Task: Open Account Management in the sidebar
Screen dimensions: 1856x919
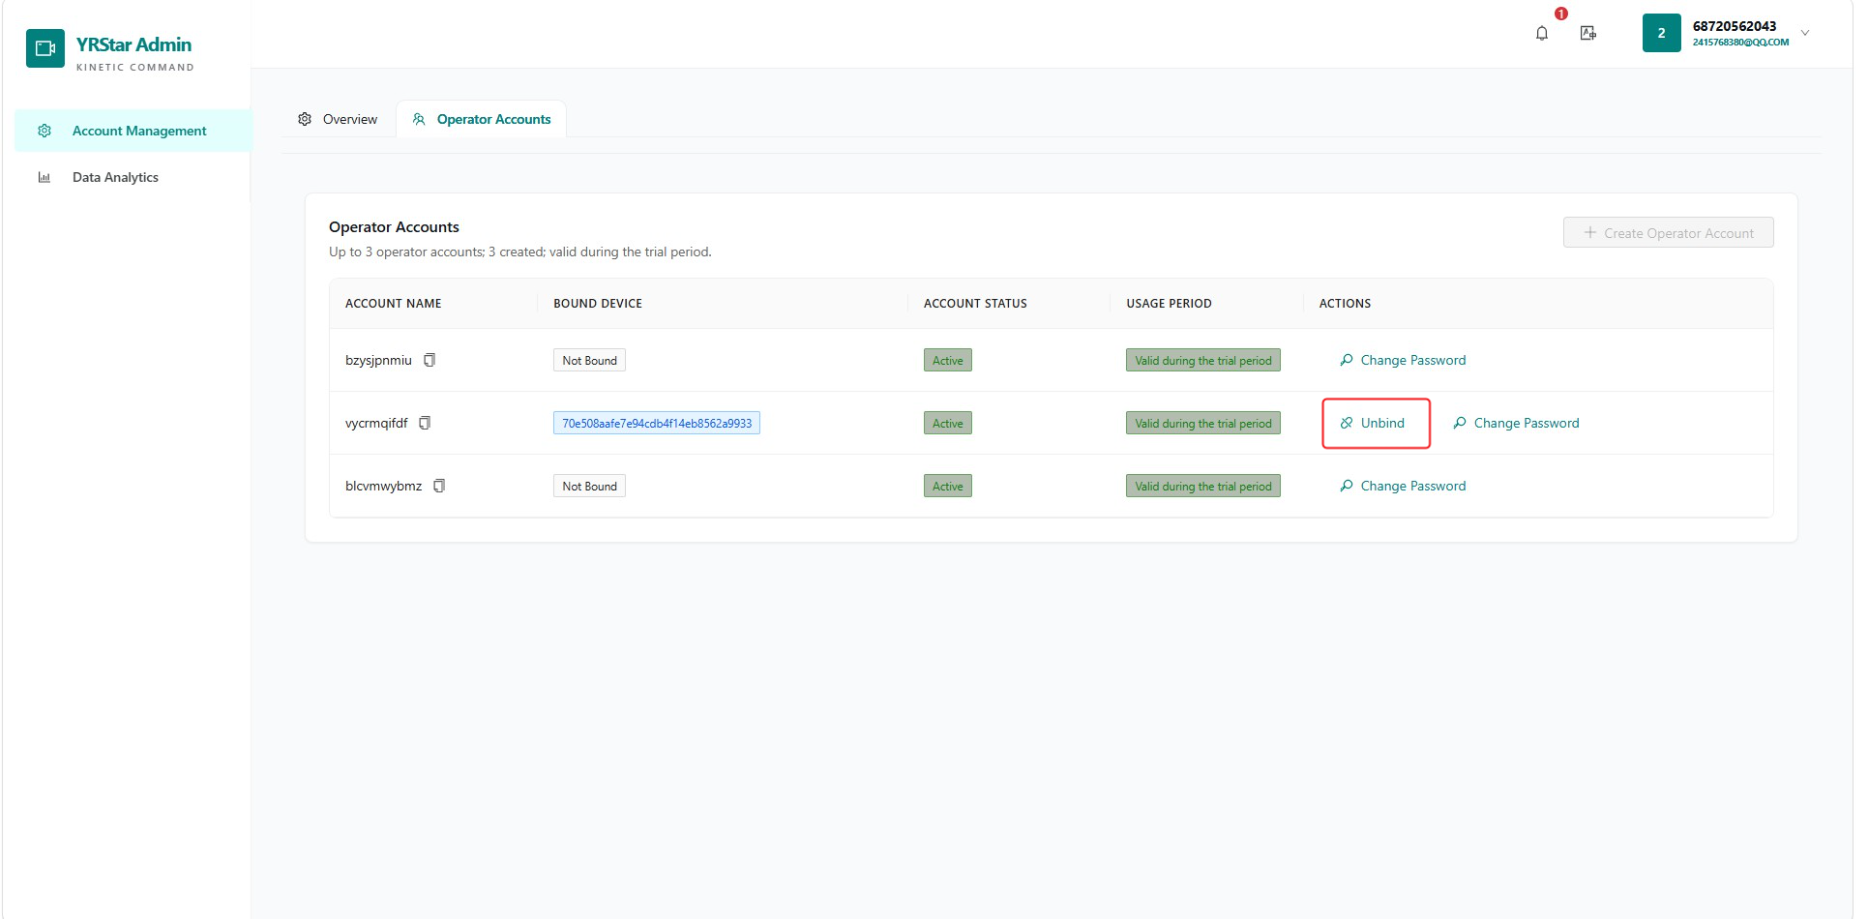Action: coord(133,131)
